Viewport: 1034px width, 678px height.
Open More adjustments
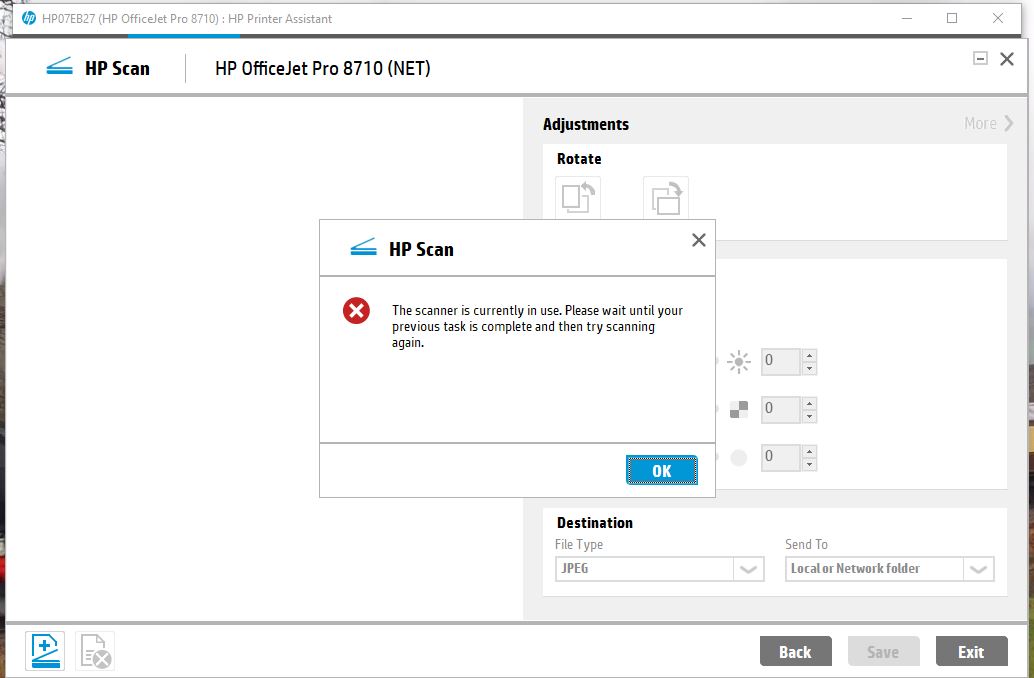click(x=988, y=123)
